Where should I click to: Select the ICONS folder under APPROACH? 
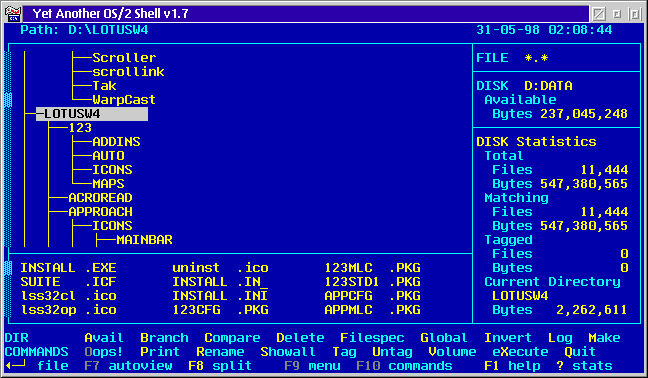(112, 226)
